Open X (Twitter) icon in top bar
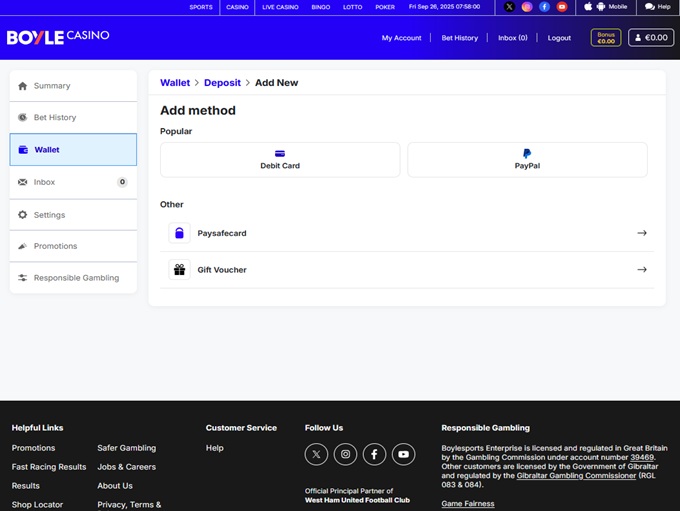The image size is (680, 511). click(x=509, y=6)
